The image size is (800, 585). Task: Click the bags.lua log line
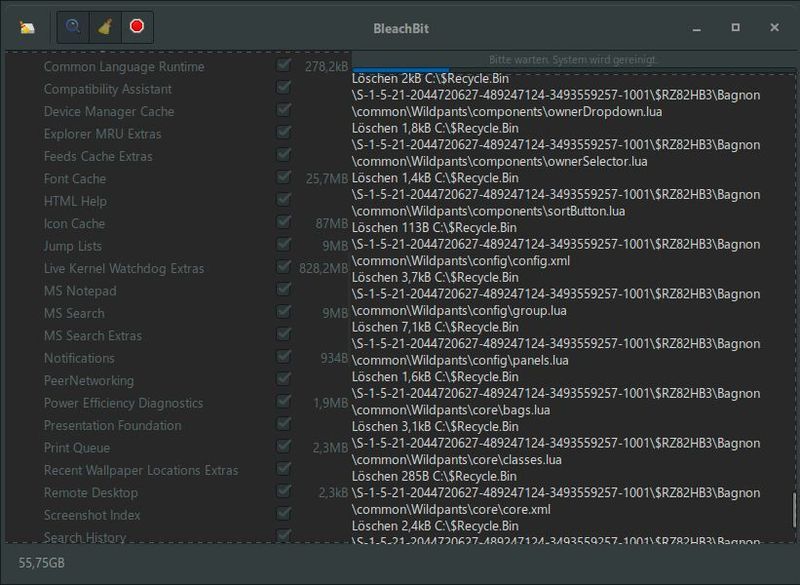coord(451,410)
